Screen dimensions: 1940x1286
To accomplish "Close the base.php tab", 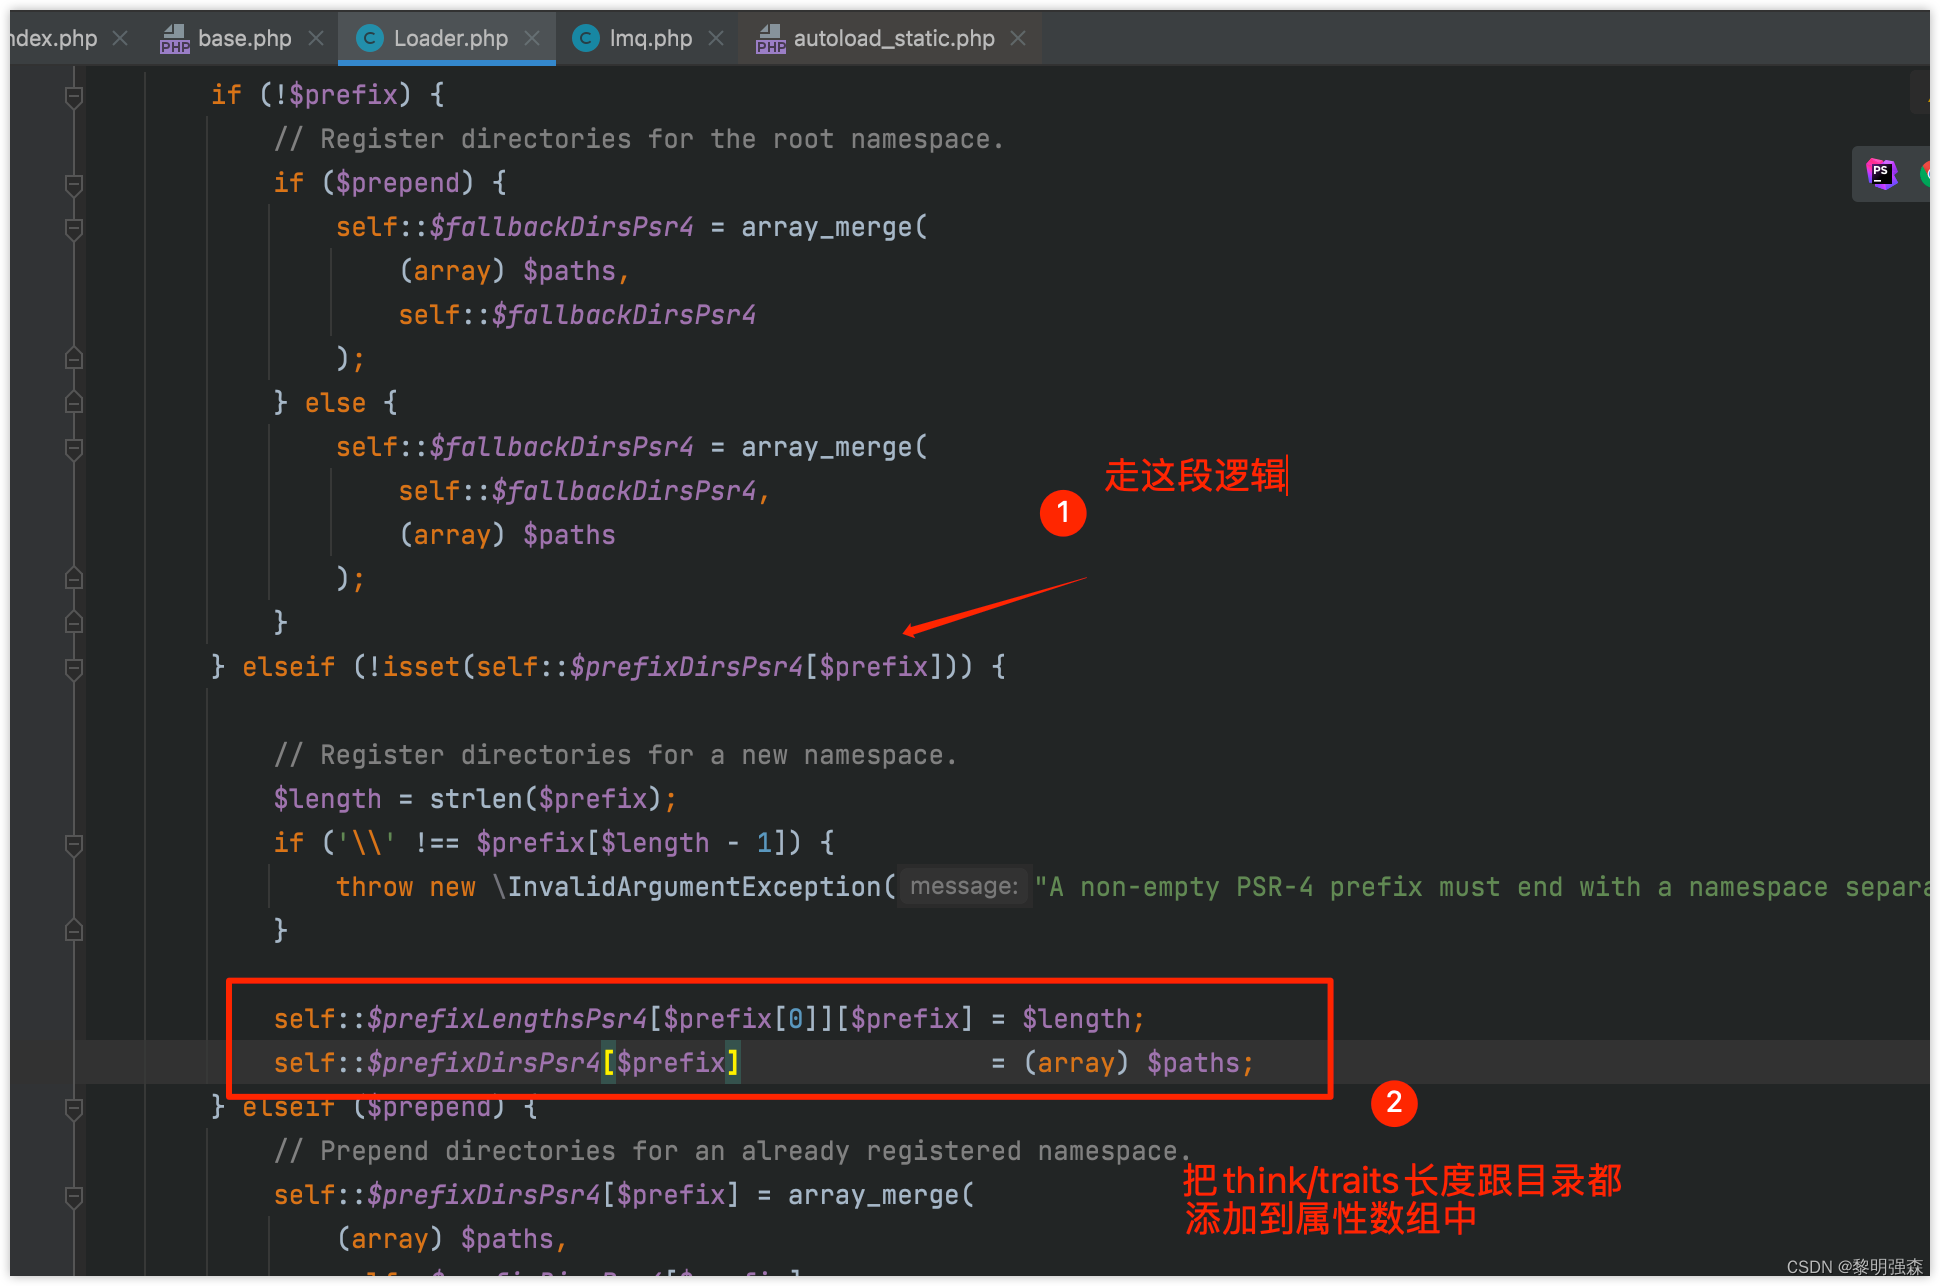I will (316, 38).
